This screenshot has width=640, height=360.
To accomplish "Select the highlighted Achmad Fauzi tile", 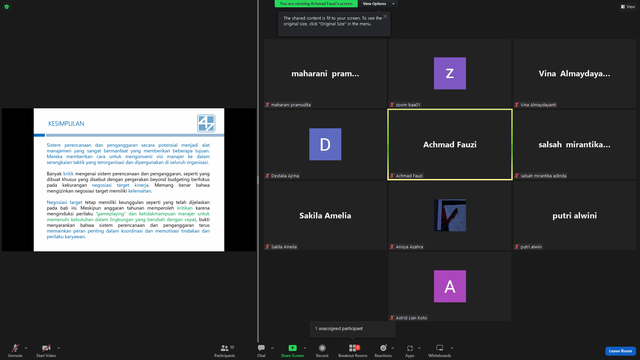I will (450, 144).
